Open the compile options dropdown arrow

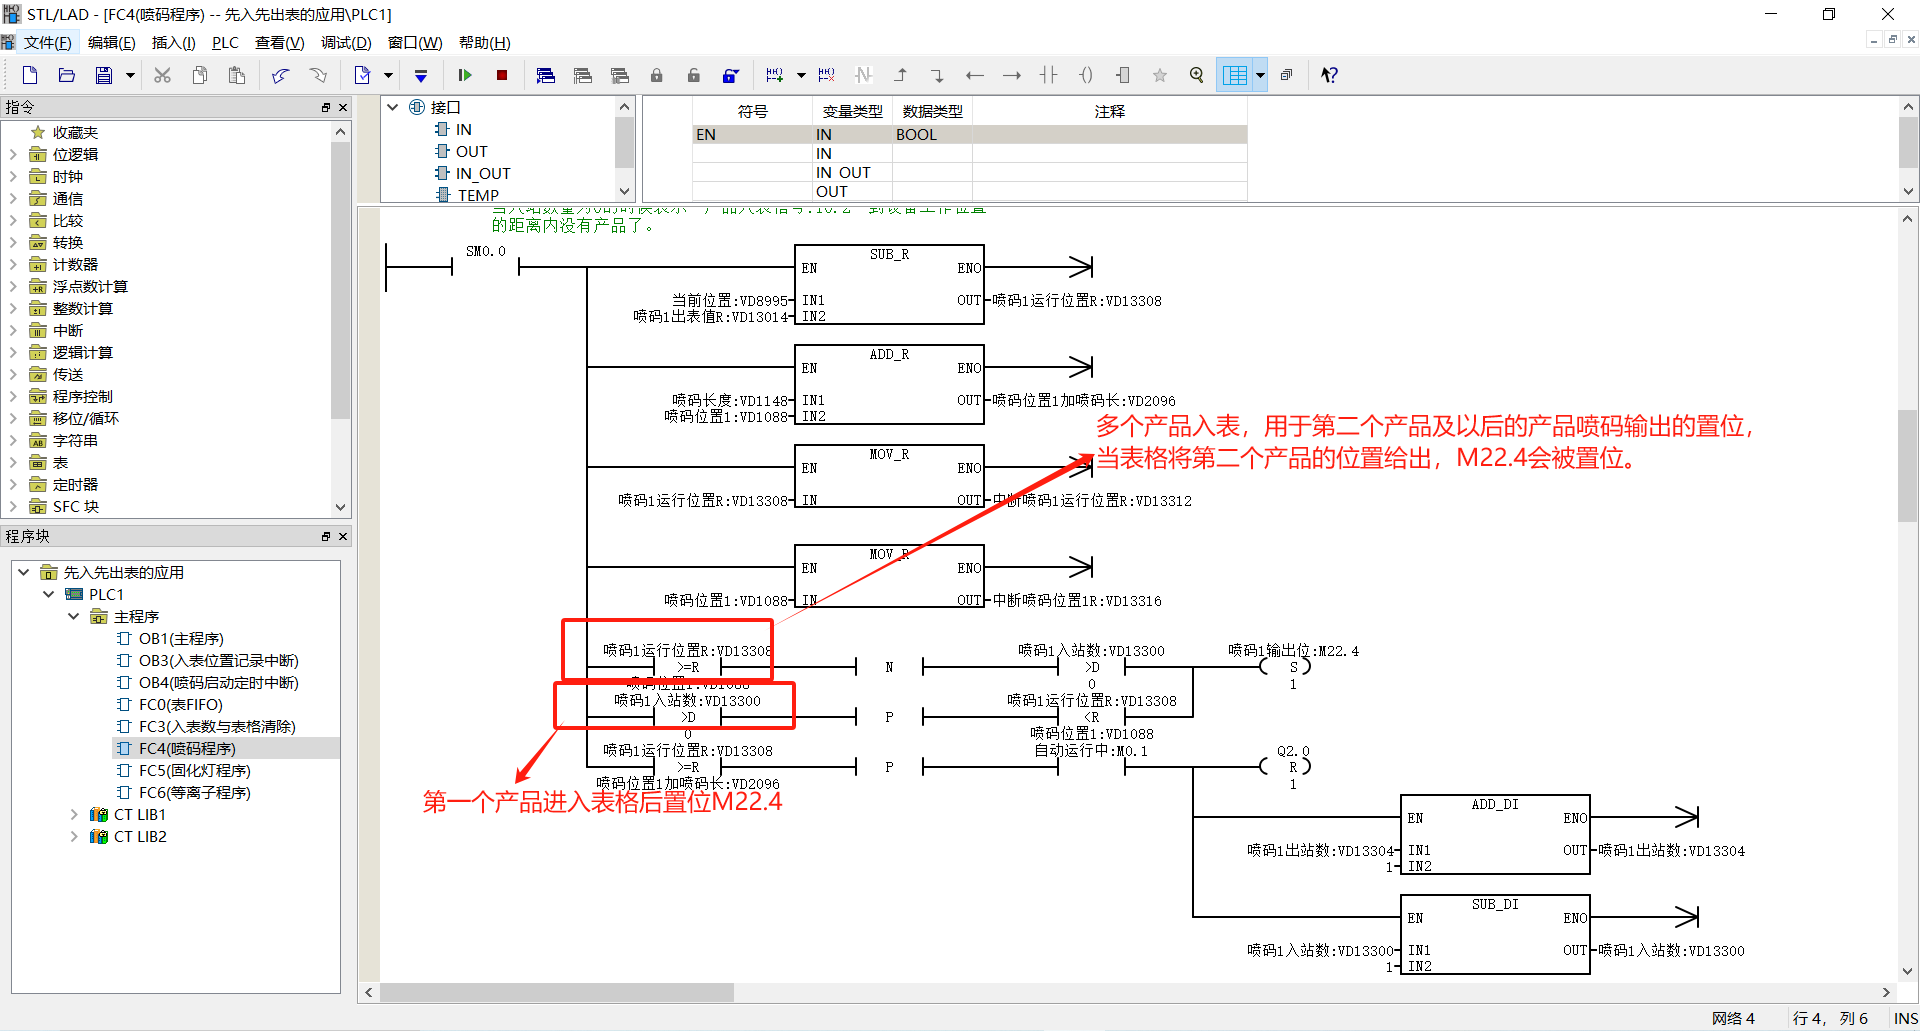[x=388, y=75]
